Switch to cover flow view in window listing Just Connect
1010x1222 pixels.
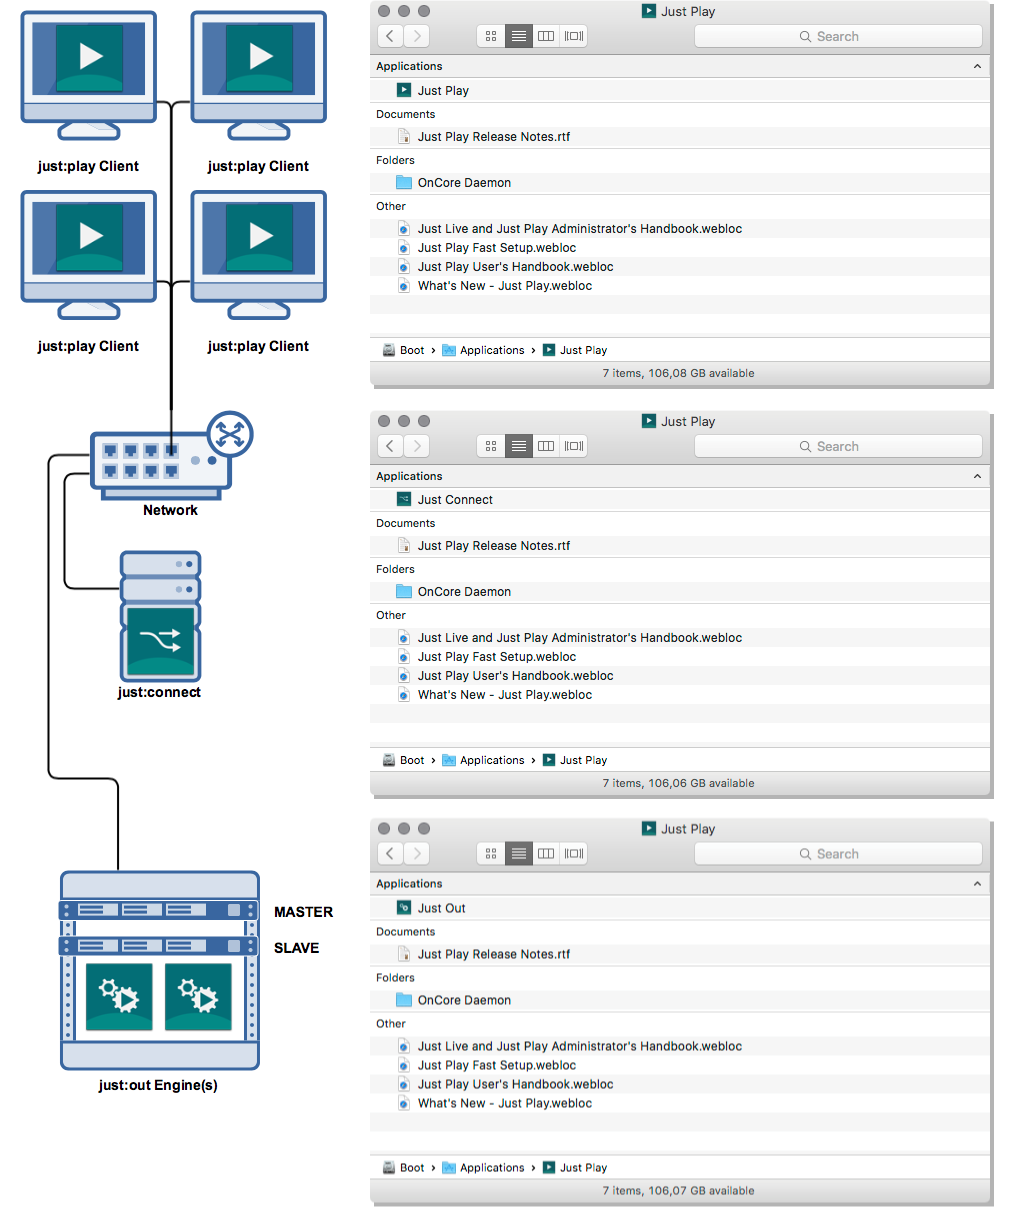coord(574,446)
